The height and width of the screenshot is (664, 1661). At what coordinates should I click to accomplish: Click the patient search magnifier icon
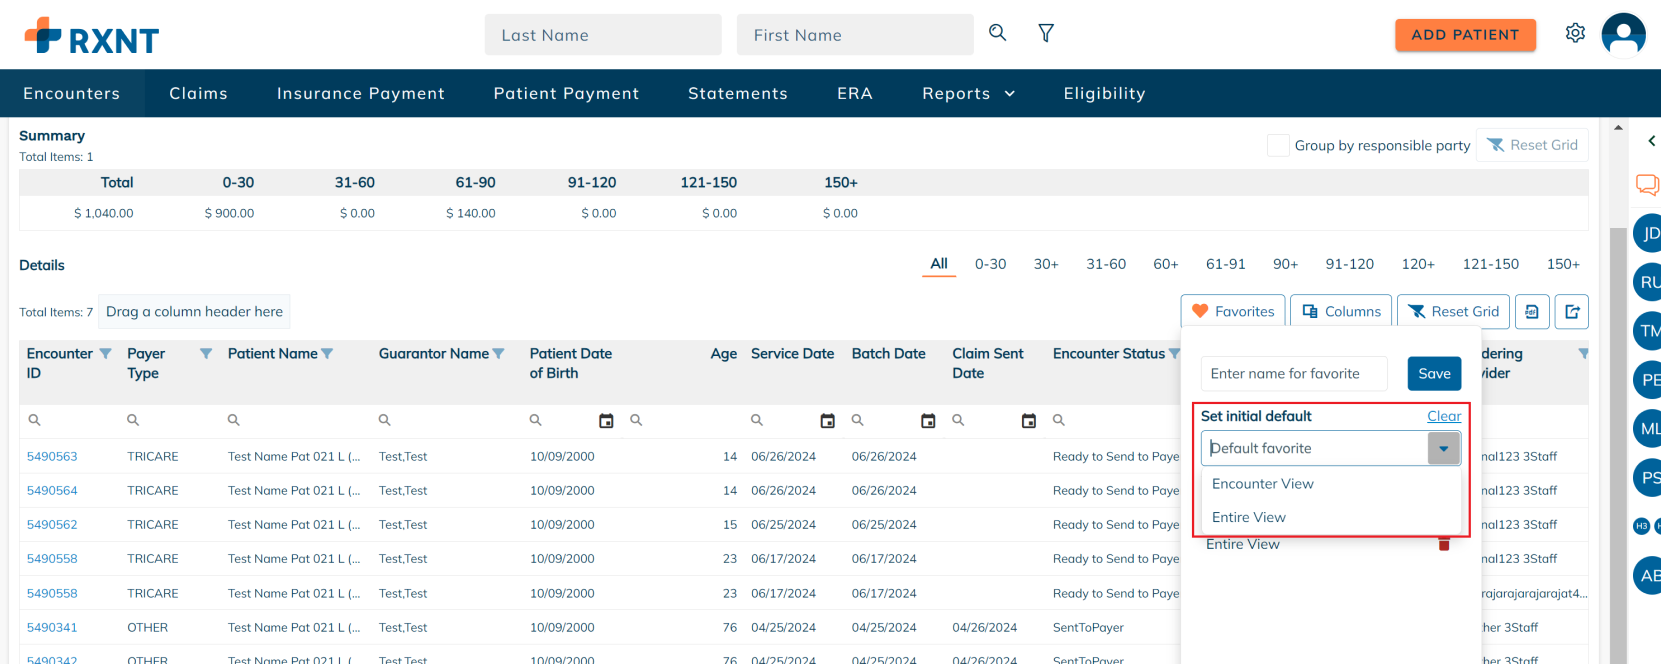(x=997, y=33)
